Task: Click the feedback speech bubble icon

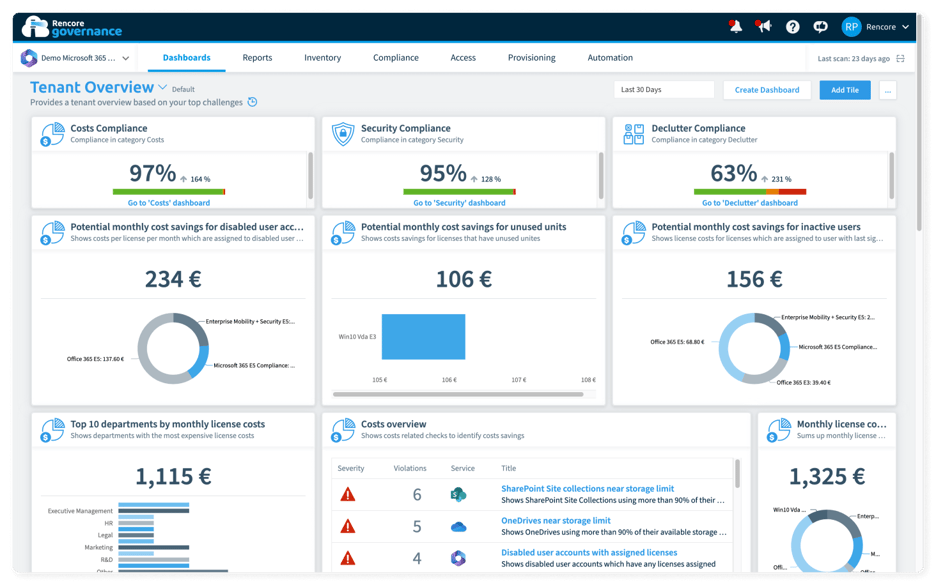Action: (x=821, y=25)
